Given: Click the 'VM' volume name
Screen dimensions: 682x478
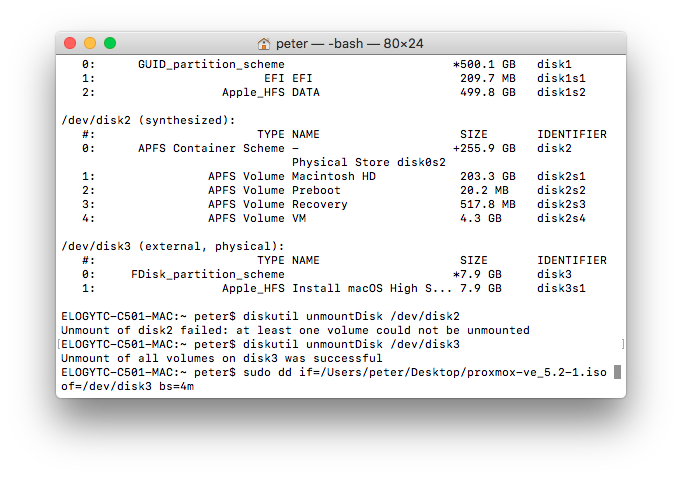Looking at the screenshot, I should coord(299,218).
